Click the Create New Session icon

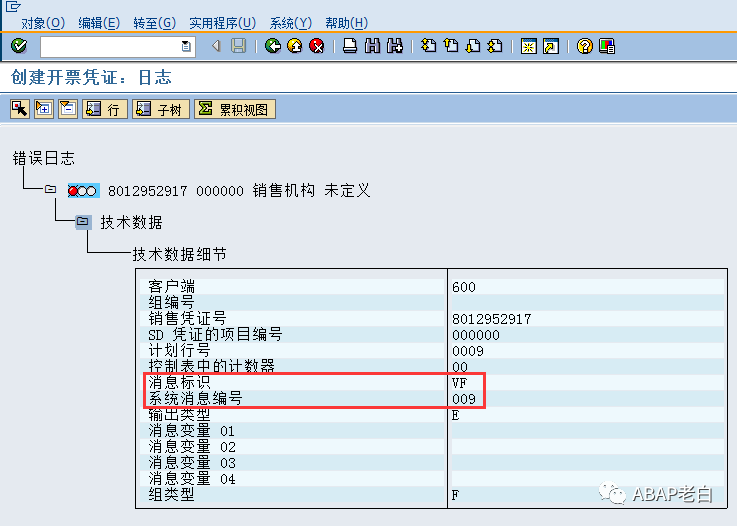[x=528, y=46]
